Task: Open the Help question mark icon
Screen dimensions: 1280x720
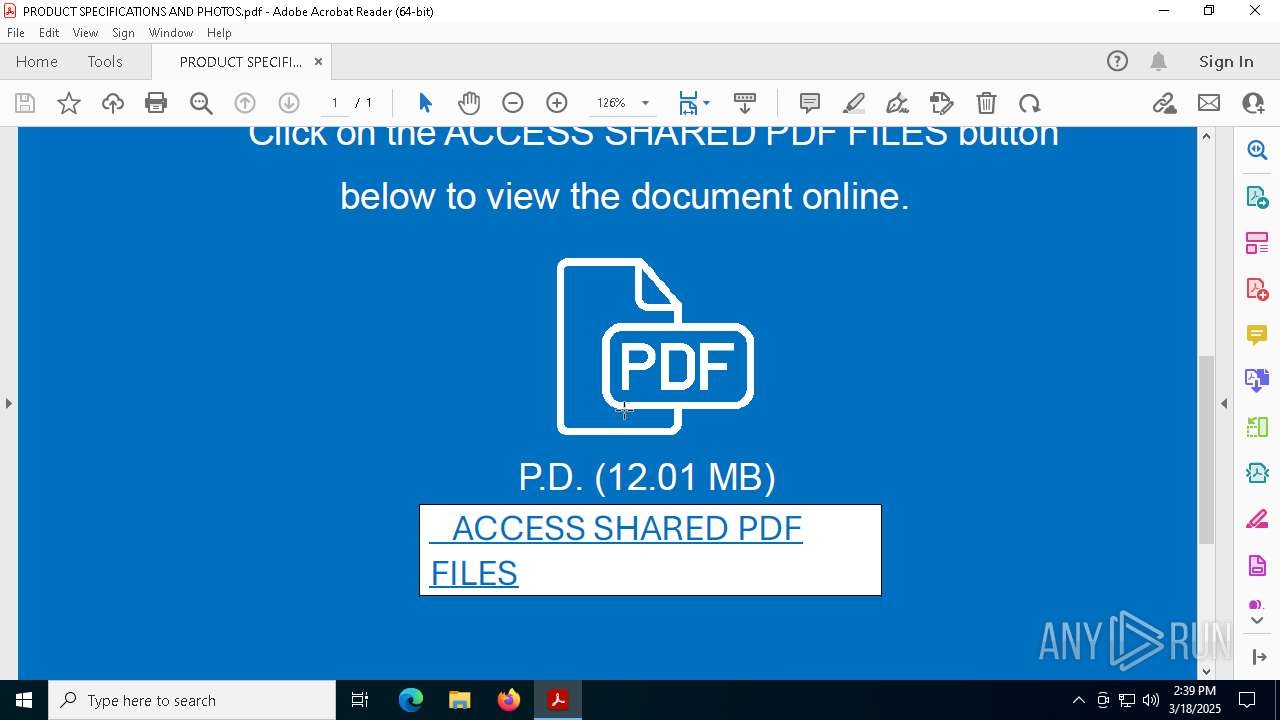Action: point(1117,61)
